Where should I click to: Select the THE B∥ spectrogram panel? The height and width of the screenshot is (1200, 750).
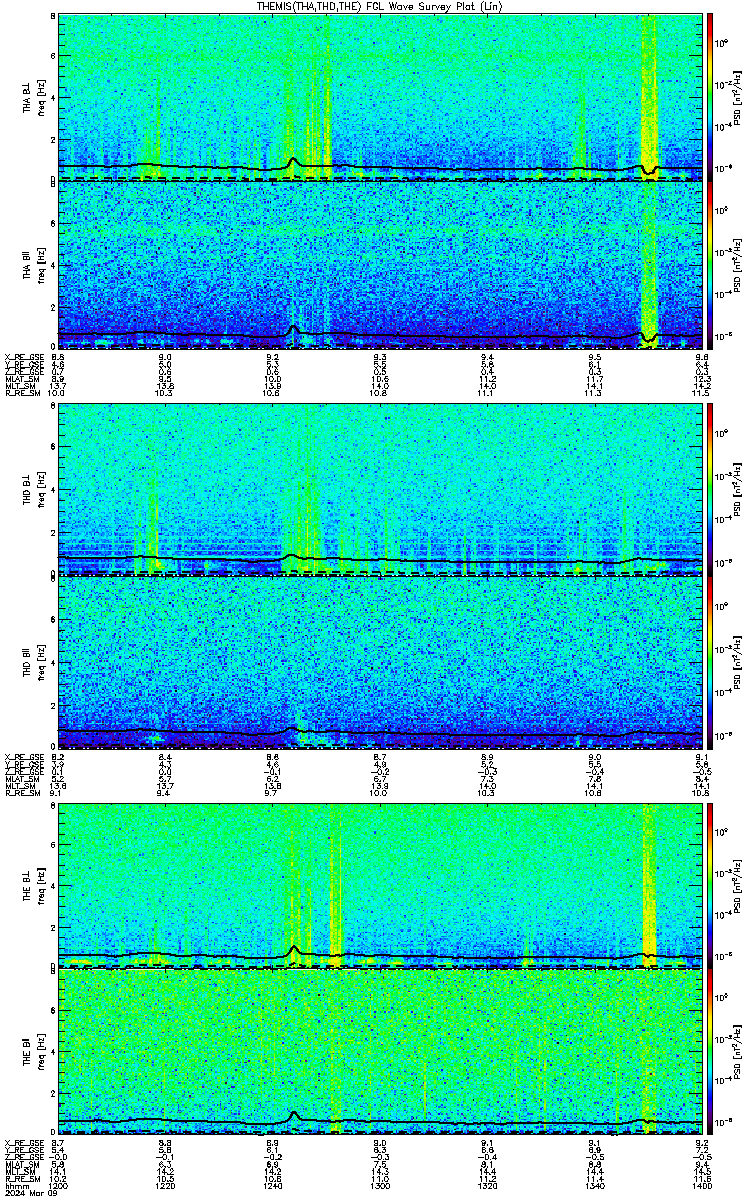380,1052
